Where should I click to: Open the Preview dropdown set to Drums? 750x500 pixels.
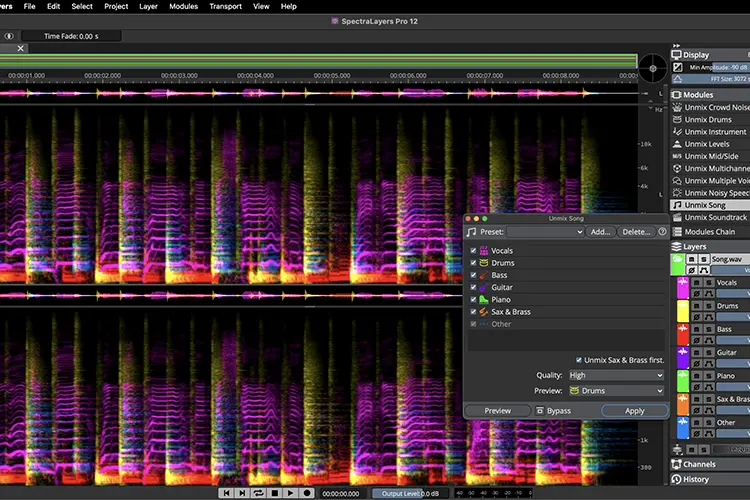pos(616,390)
